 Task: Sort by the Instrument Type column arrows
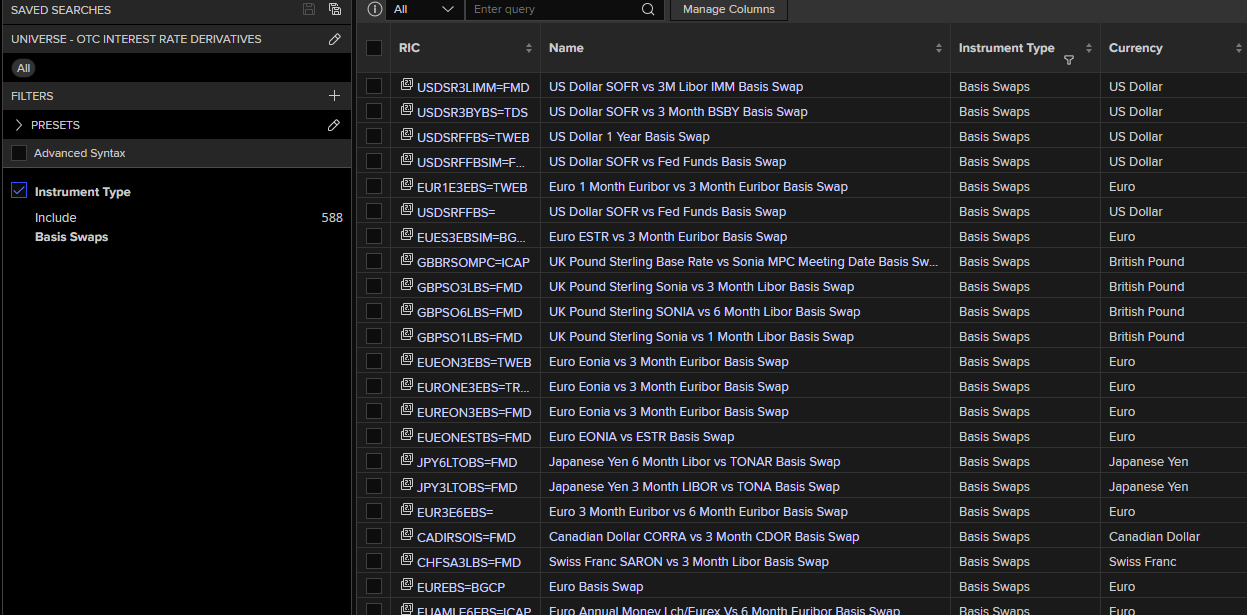1089,48
